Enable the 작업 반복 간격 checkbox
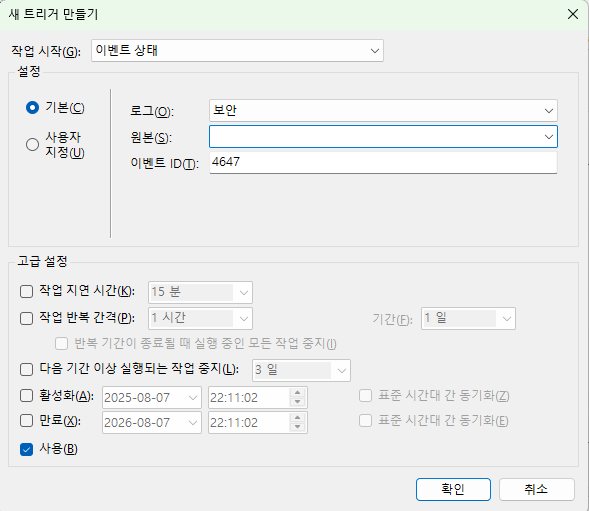The image size is (589, 511). pos(26,318)
